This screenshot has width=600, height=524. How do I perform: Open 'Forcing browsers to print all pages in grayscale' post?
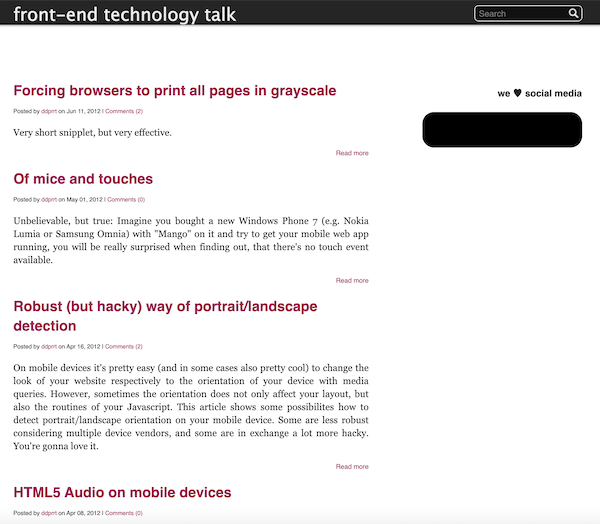point(175,91)
